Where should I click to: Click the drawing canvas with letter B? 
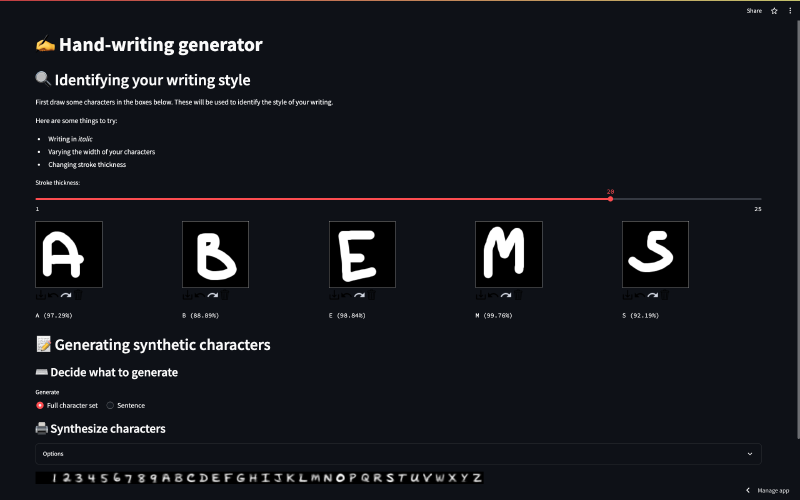[x=215, y=254]
